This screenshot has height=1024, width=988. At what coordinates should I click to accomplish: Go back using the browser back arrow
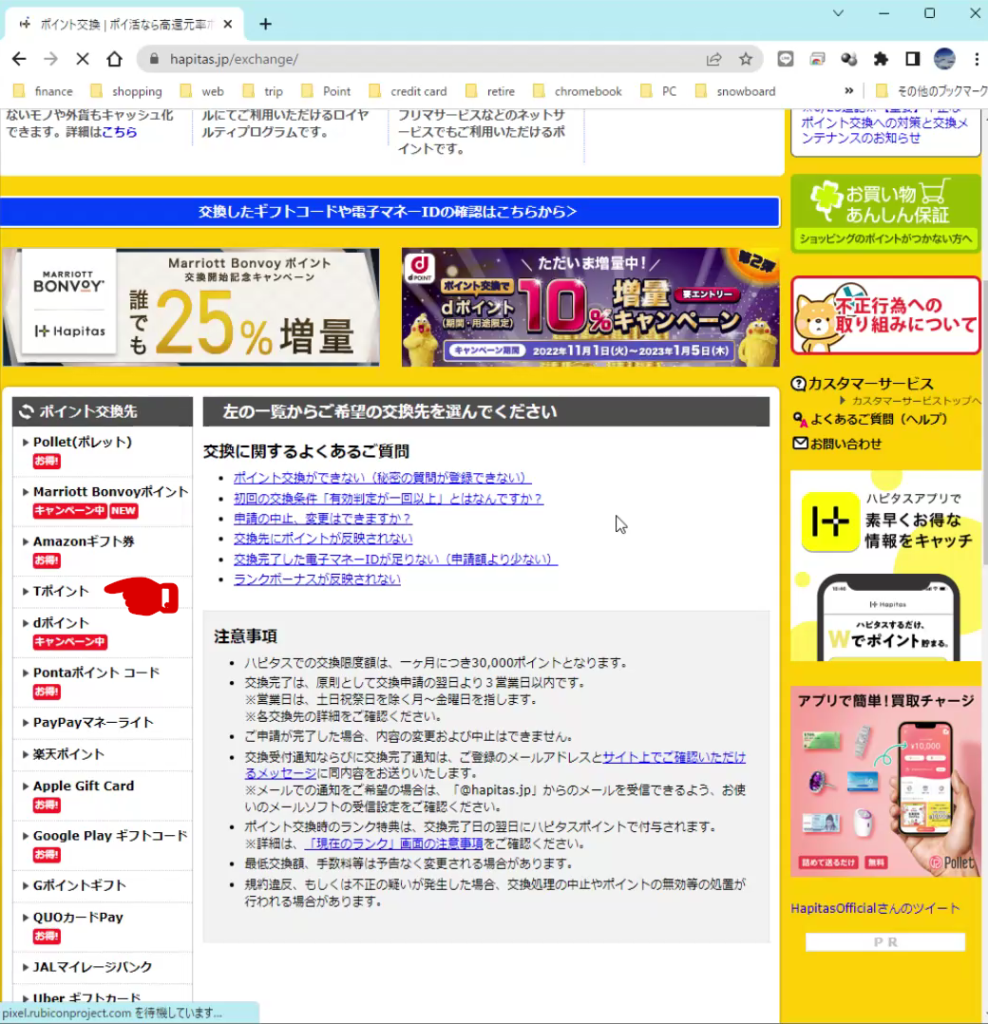19,59
